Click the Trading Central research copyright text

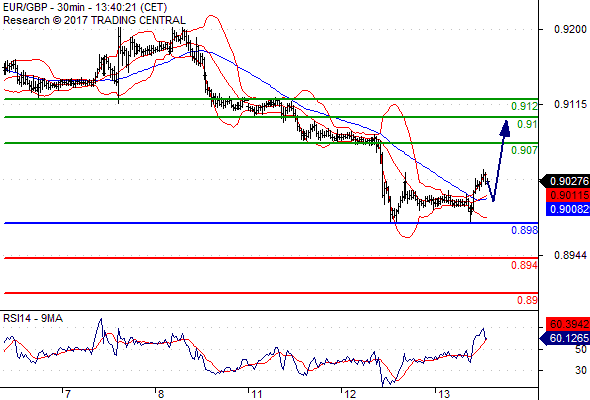click(x=94, y=20)
